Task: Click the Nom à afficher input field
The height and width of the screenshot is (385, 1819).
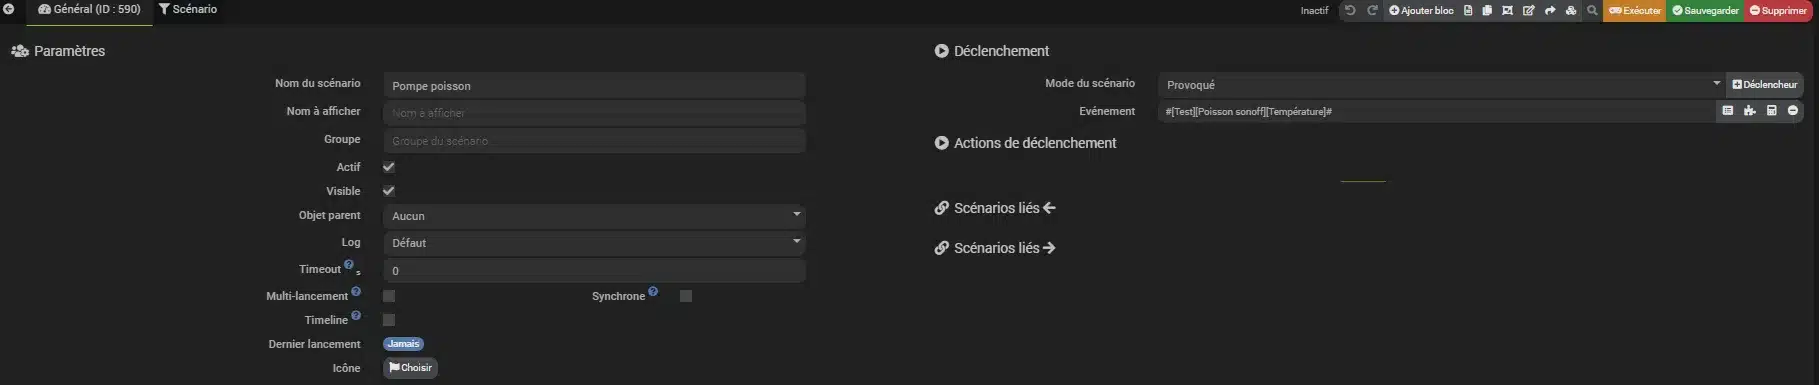Action: tap(594, 113)
